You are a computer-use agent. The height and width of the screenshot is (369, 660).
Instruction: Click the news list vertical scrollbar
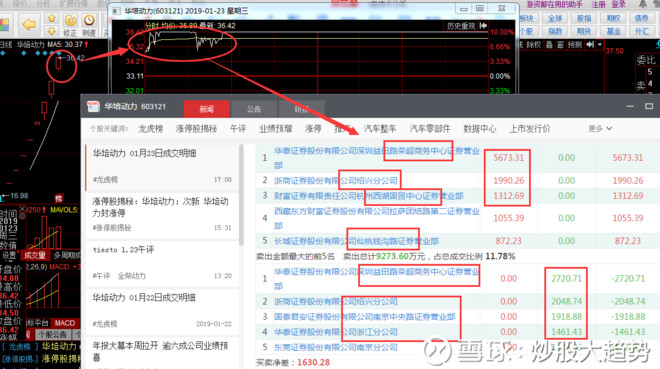(x=241, y=195)
